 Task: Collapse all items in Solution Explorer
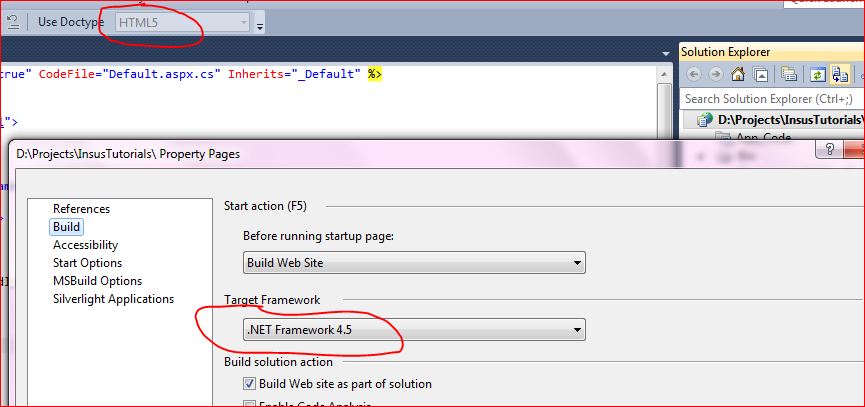point(761,74)
